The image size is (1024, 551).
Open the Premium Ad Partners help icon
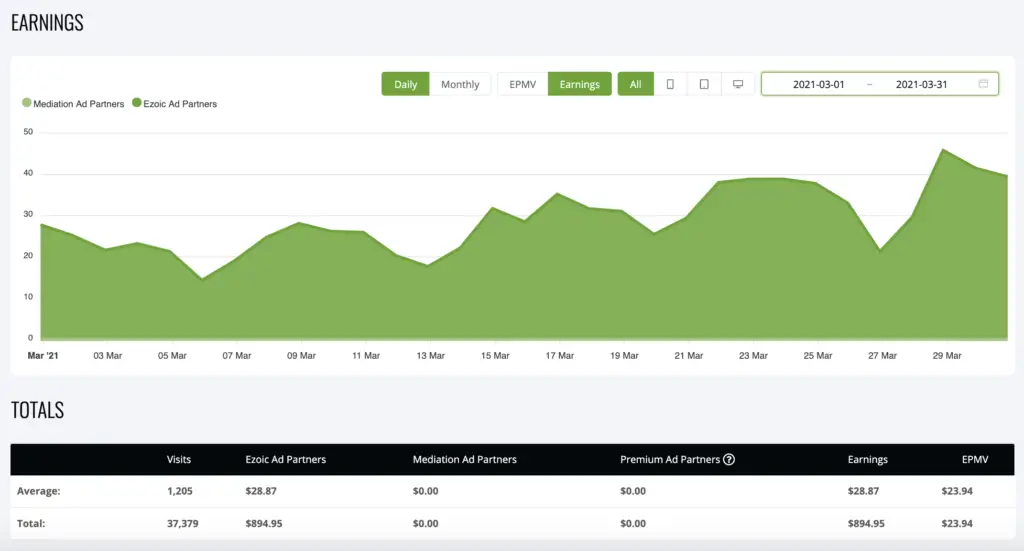[x=729, y=459]
